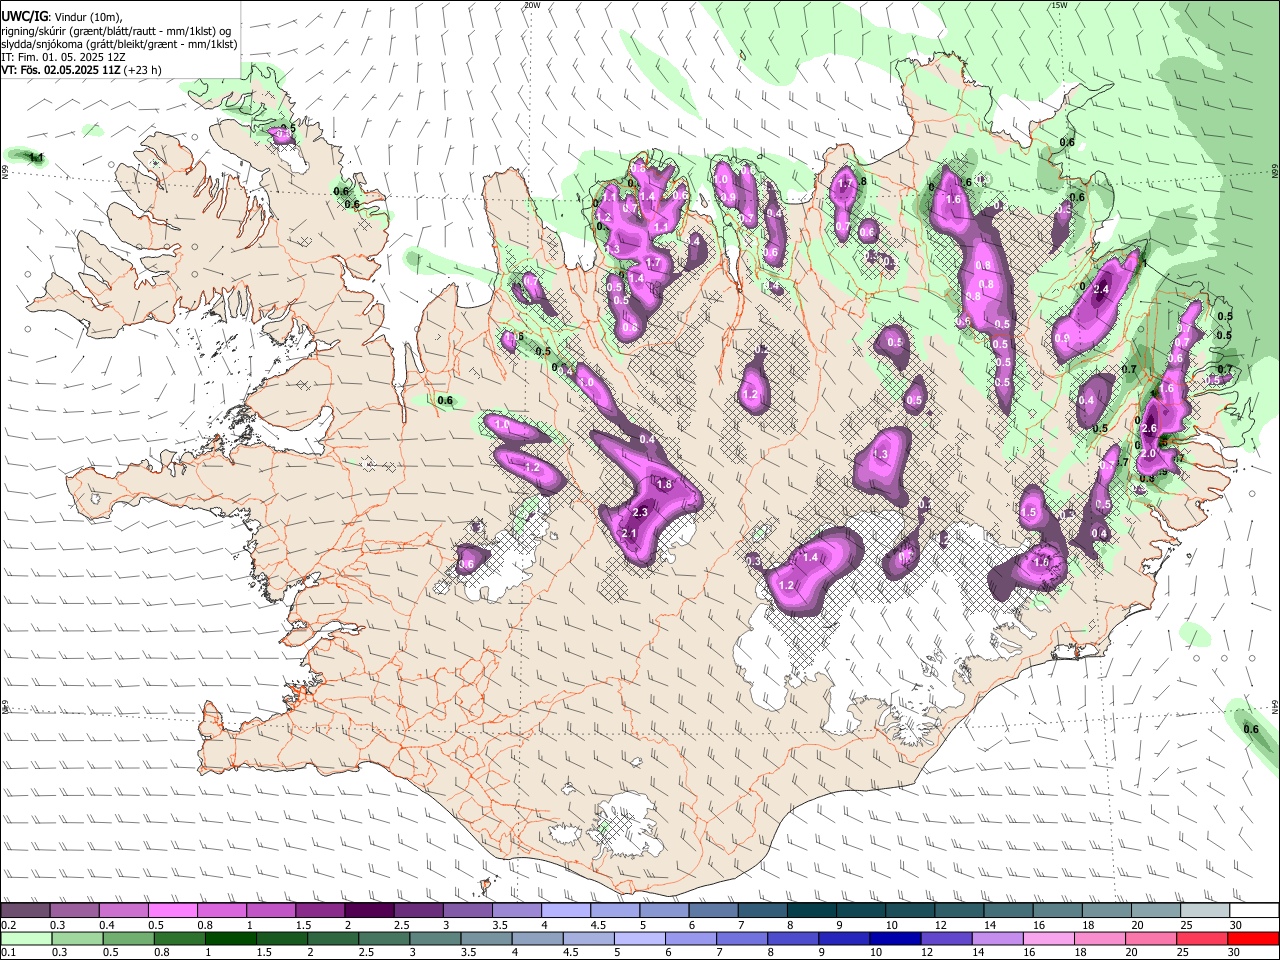This screenshot has width=1280, height=960.
Task: Select the 'VT: Fös. 02.05.2025 11Z (+23 h)' line
Action: [82, 70]
